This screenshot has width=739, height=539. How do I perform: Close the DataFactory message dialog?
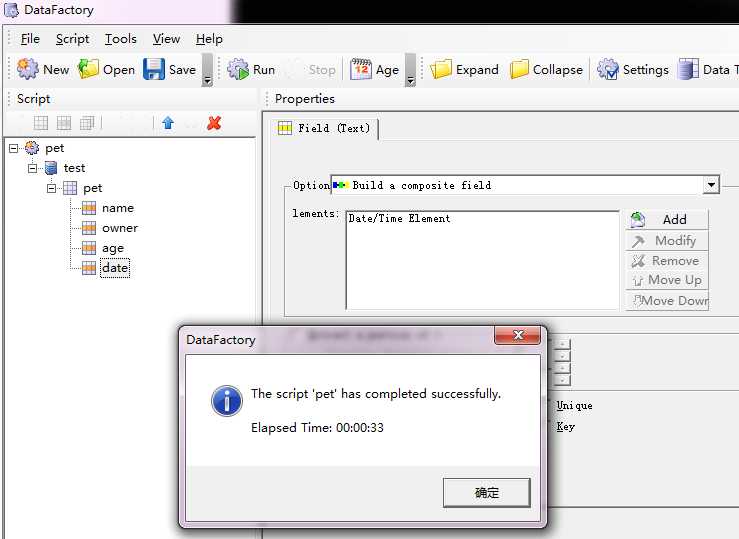pos(517,335)
